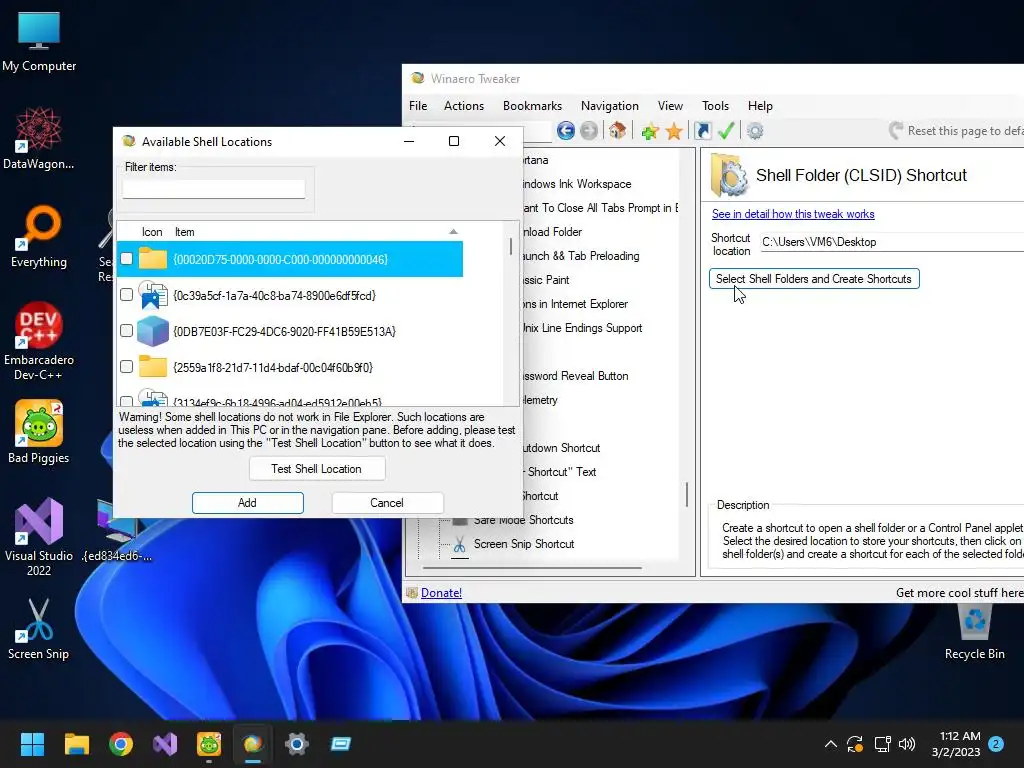Image resolution: width=1024 pixels, height=768 pixels.
Task: Open the File menu in Winaero Tweaker
Action: 418,106
